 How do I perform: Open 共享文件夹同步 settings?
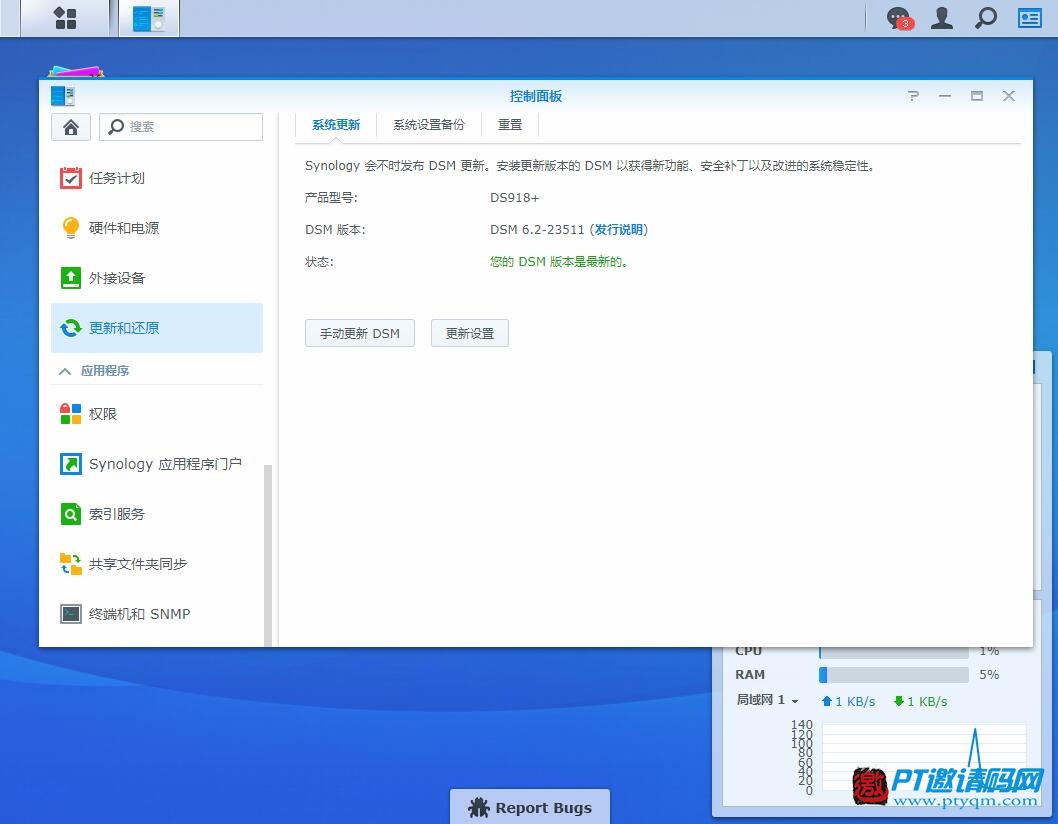[x=157, y=564]
